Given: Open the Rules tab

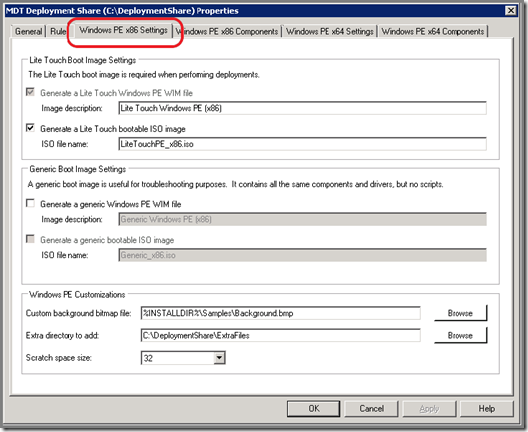Looking at the screenshot, I should click(x=58, y=31).
